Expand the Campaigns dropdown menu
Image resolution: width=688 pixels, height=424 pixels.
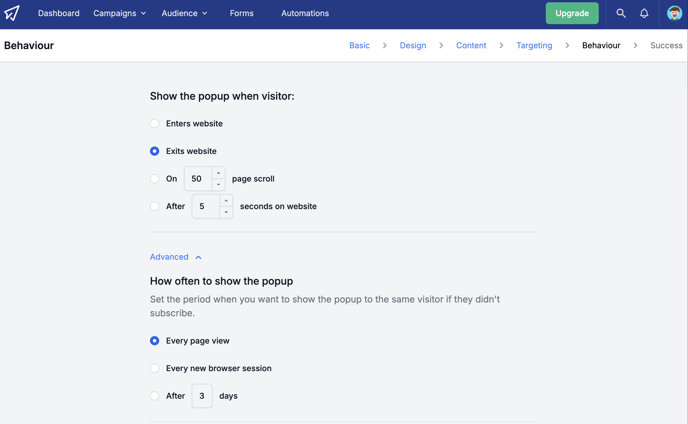point(119,13)
